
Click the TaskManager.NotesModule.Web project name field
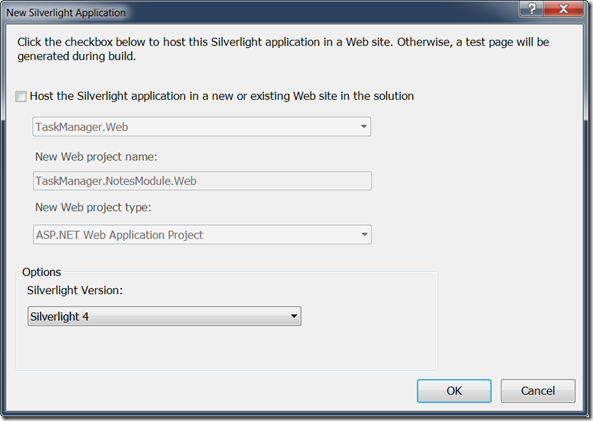(202, 181)
